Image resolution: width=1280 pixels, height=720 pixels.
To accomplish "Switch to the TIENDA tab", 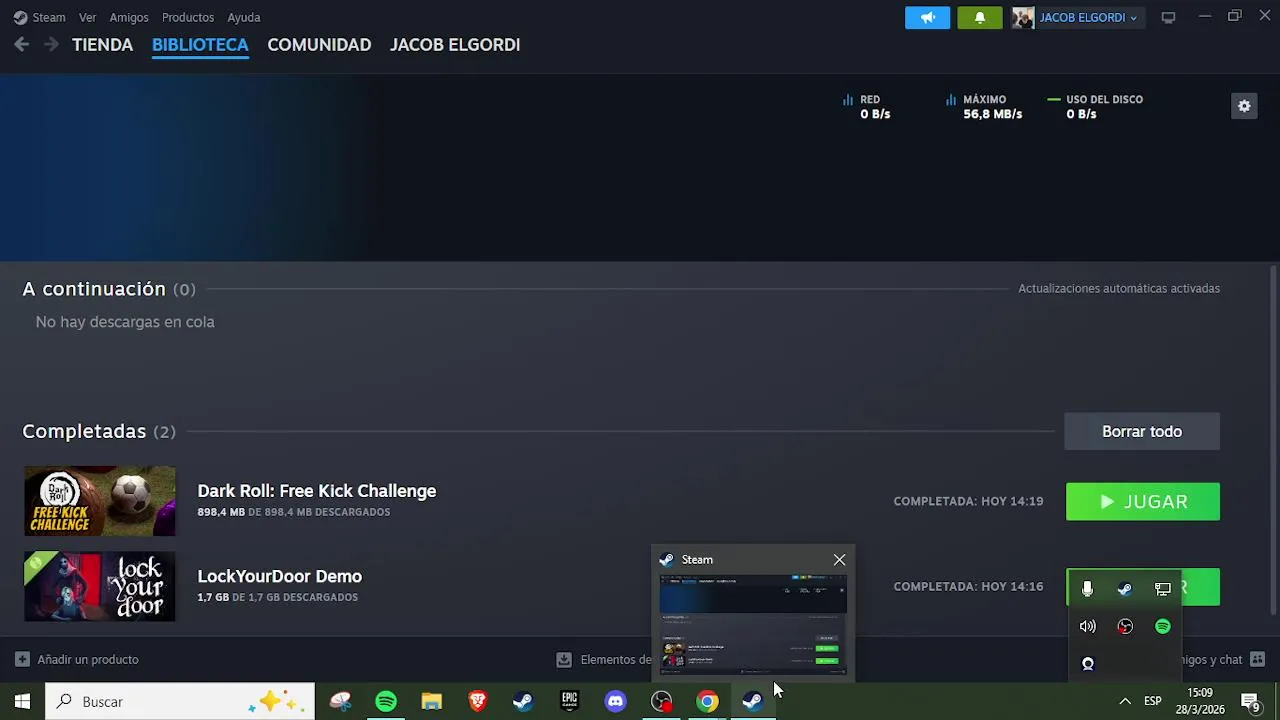I will pos(102,45).
